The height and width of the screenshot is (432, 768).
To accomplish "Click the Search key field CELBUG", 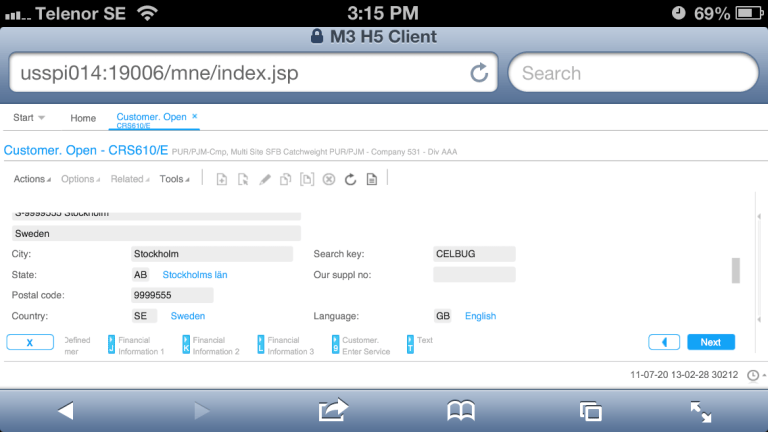I will point(474,254).
